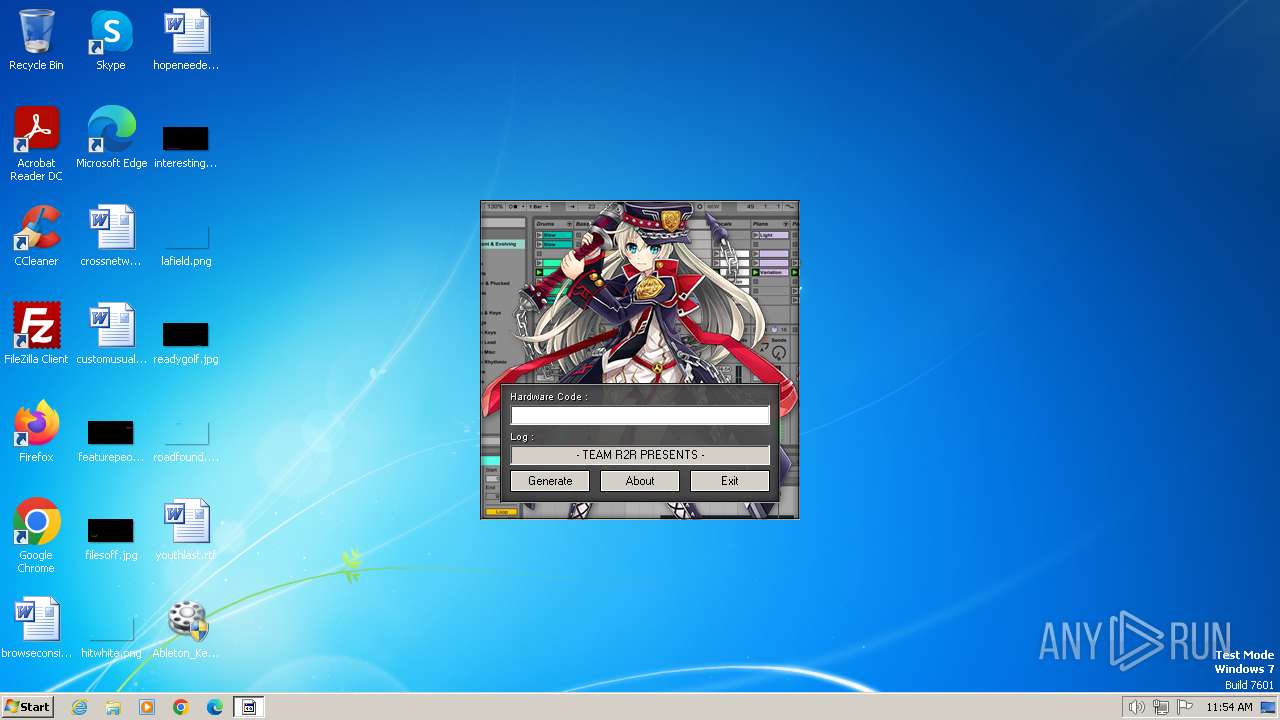
Task: Select the Skype desktop shortcut
Action: coord(111,40)
